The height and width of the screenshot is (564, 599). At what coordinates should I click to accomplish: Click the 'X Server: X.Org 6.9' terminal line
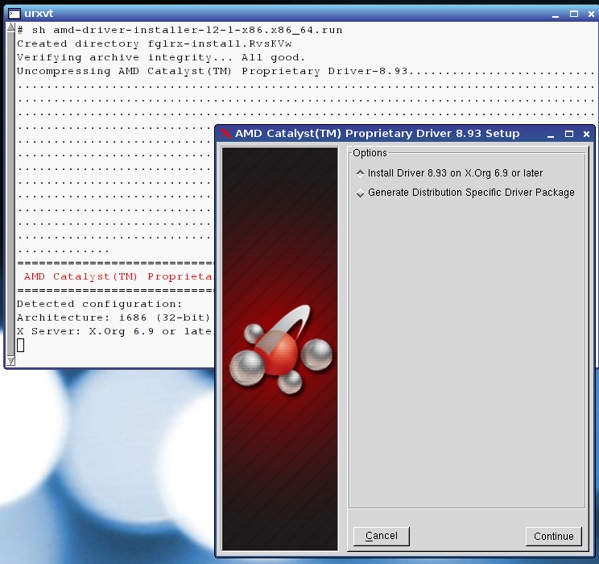click(x=114, y=332)
